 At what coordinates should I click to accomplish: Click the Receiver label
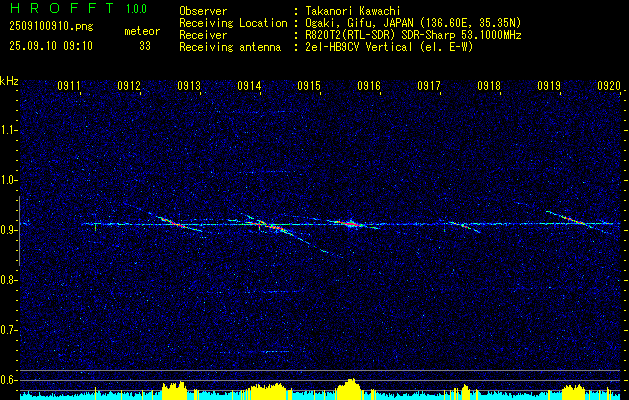click(203, 35)
